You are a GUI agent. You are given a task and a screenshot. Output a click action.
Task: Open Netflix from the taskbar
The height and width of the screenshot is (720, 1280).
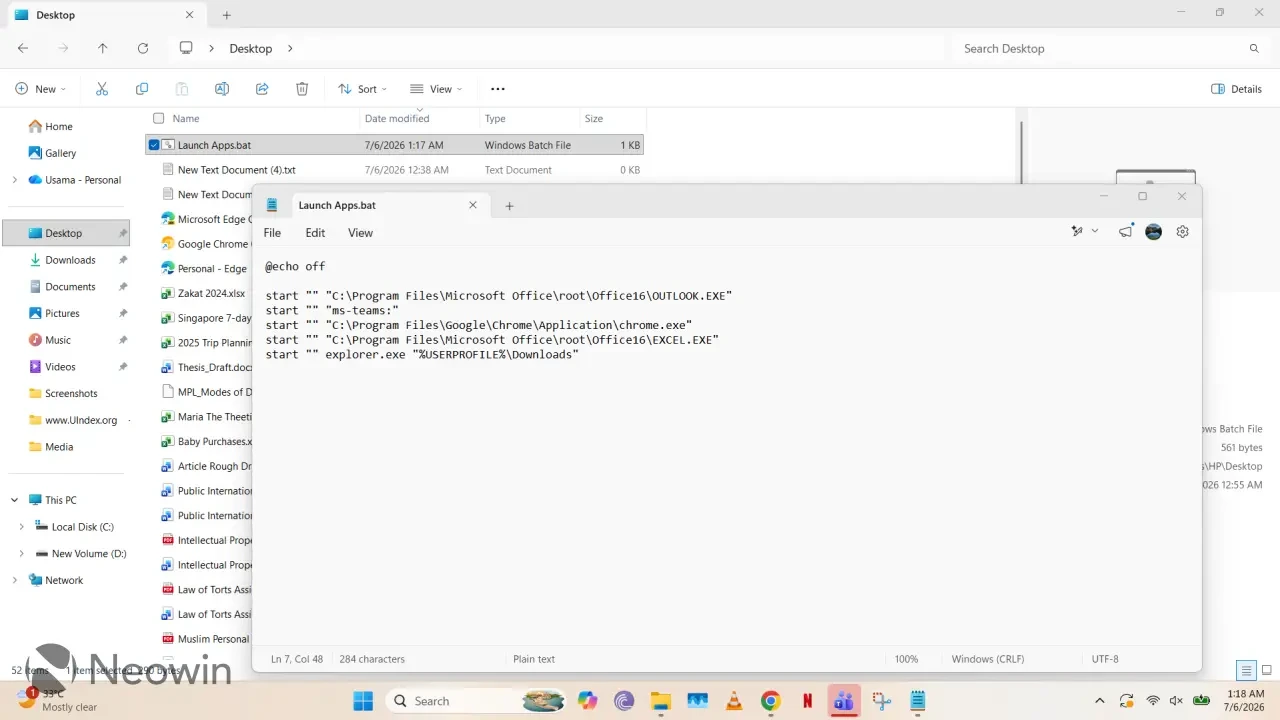pyautogui.click(x=807, y=701)
